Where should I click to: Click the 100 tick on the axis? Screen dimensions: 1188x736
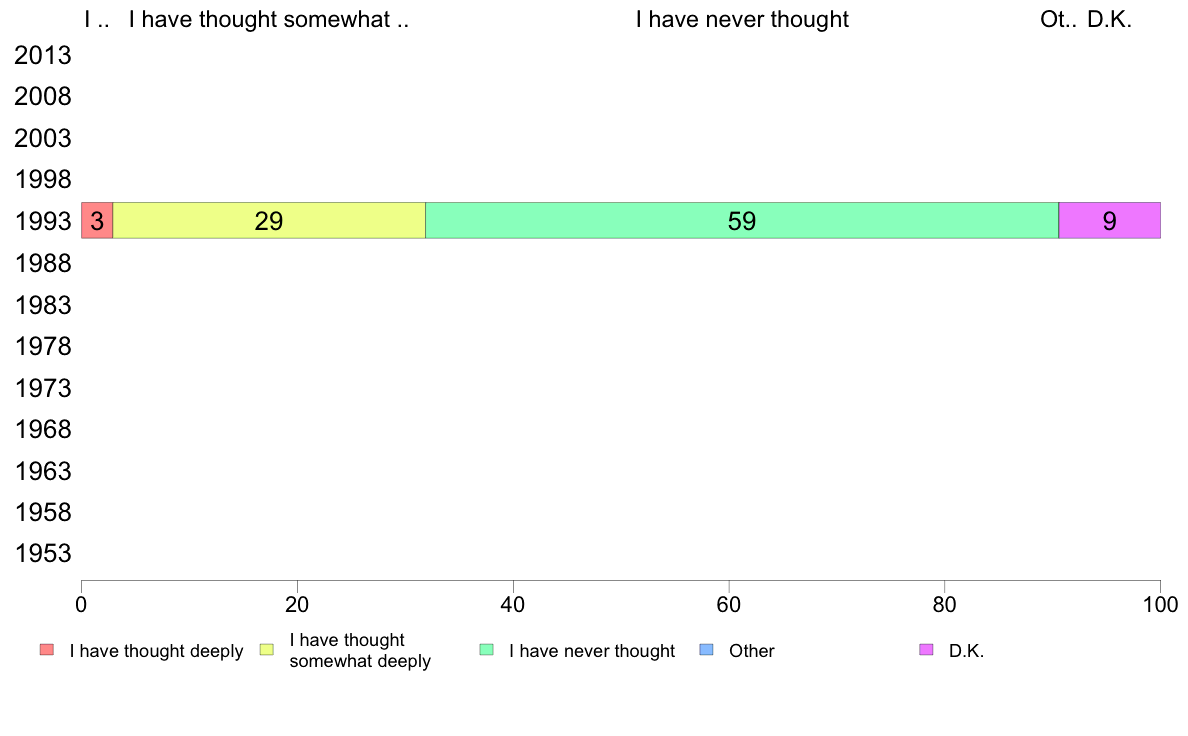(x=1160, y=604)
